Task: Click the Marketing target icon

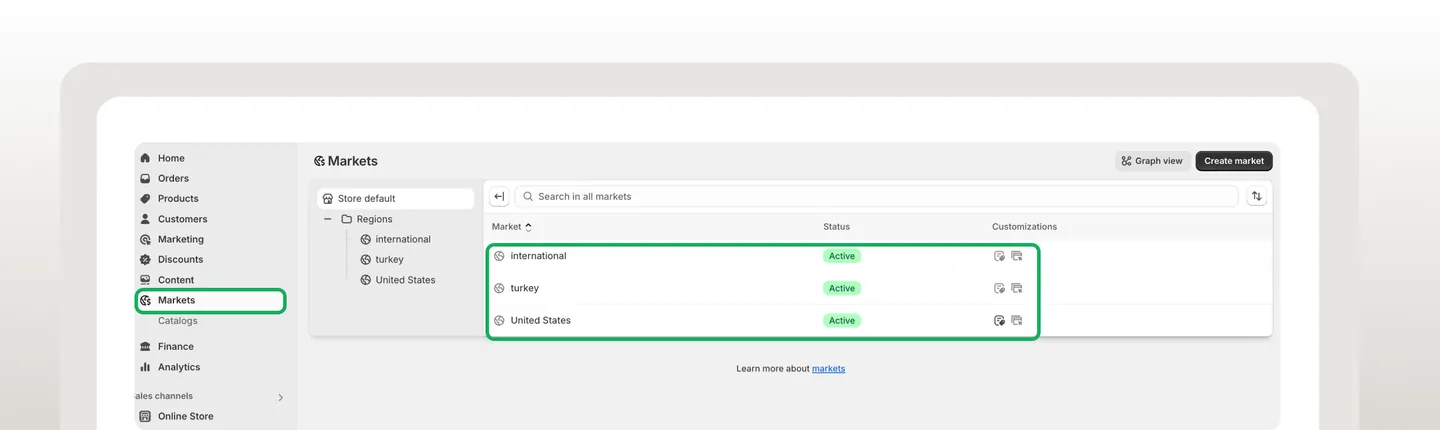Action: tap(145, 239)
